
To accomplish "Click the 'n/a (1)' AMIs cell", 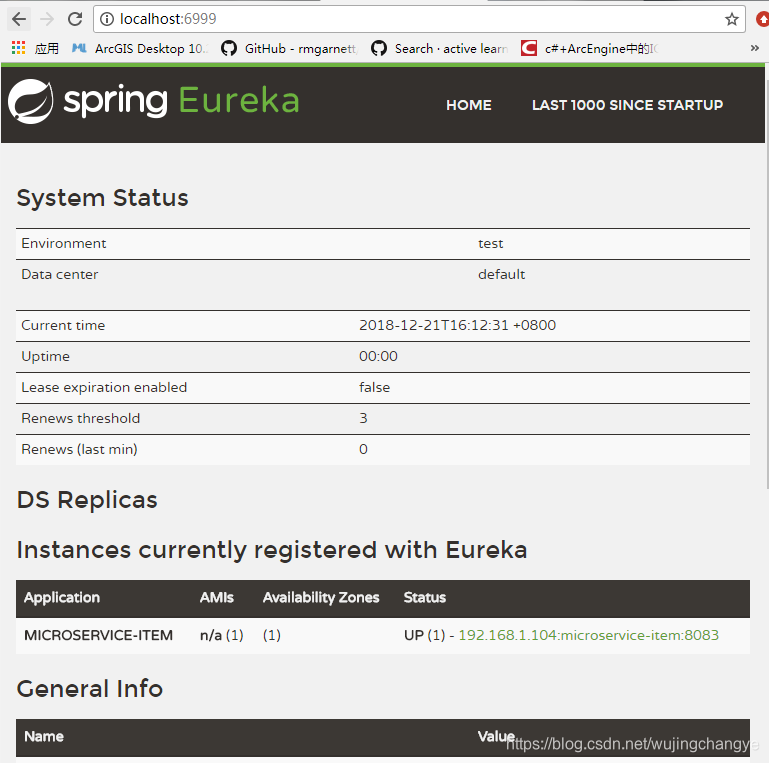I will point(222,635).
